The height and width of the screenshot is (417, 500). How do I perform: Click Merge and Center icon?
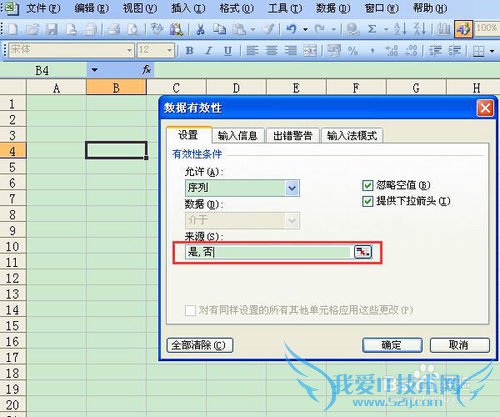(x=310, y=51)
